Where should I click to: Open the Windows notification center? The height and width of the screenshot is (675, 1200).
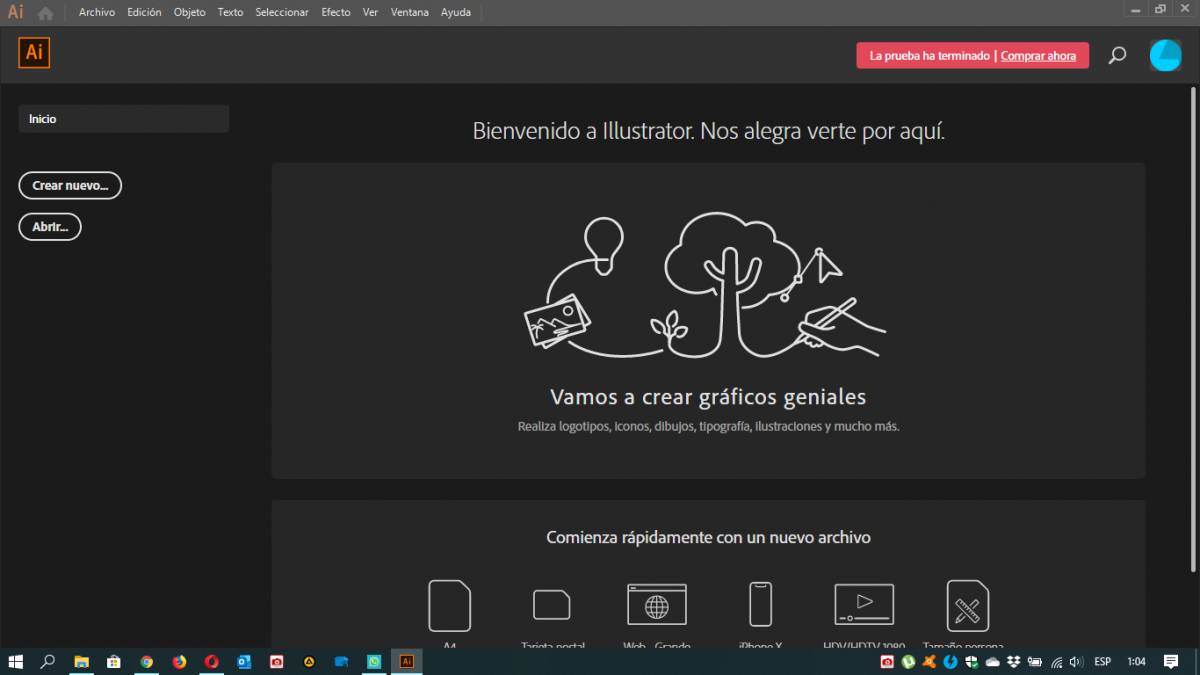[1171, 662]
